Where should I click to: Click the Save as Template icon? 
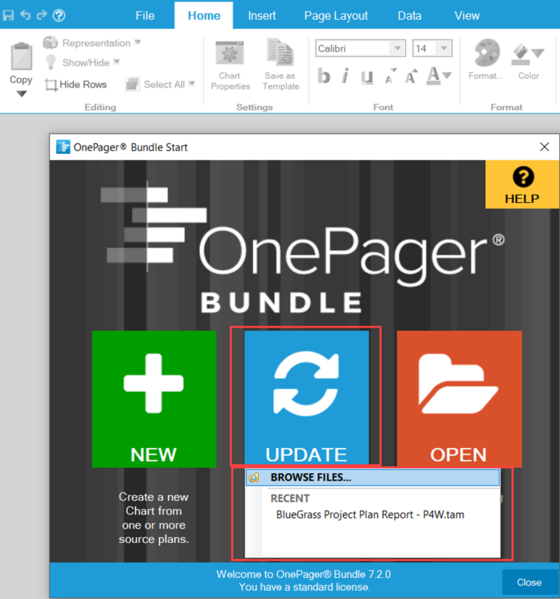click(x=280, y=53)
